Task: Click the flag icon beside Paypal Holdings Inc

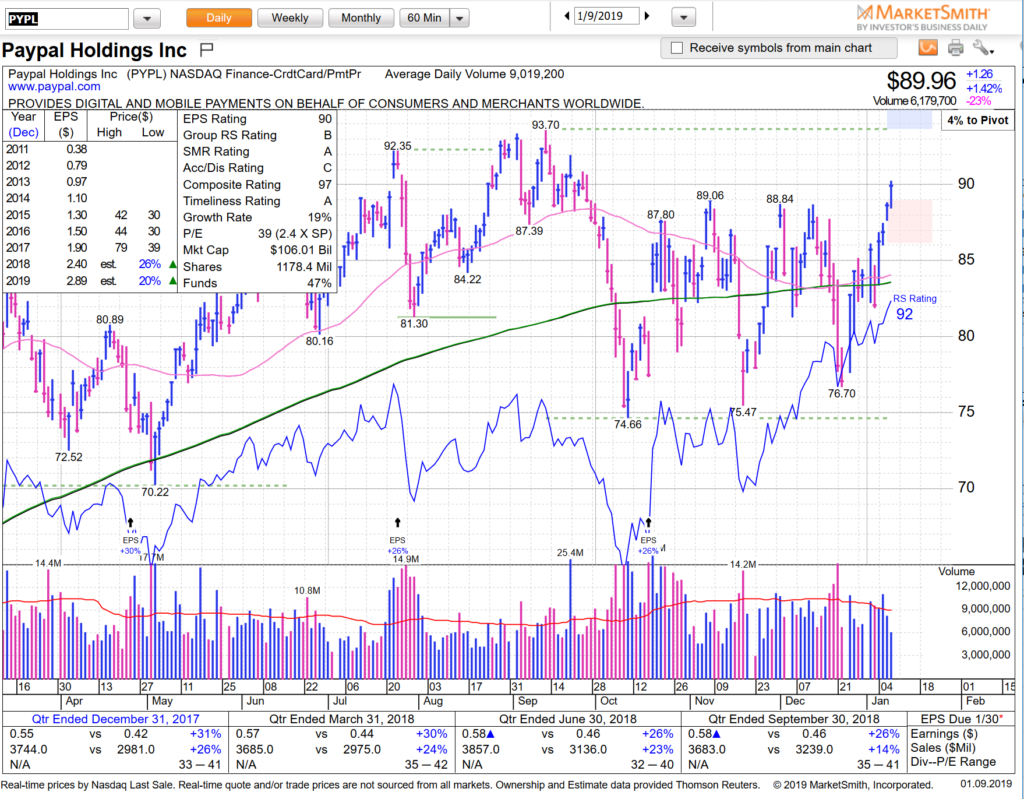Action: point(206,49)
